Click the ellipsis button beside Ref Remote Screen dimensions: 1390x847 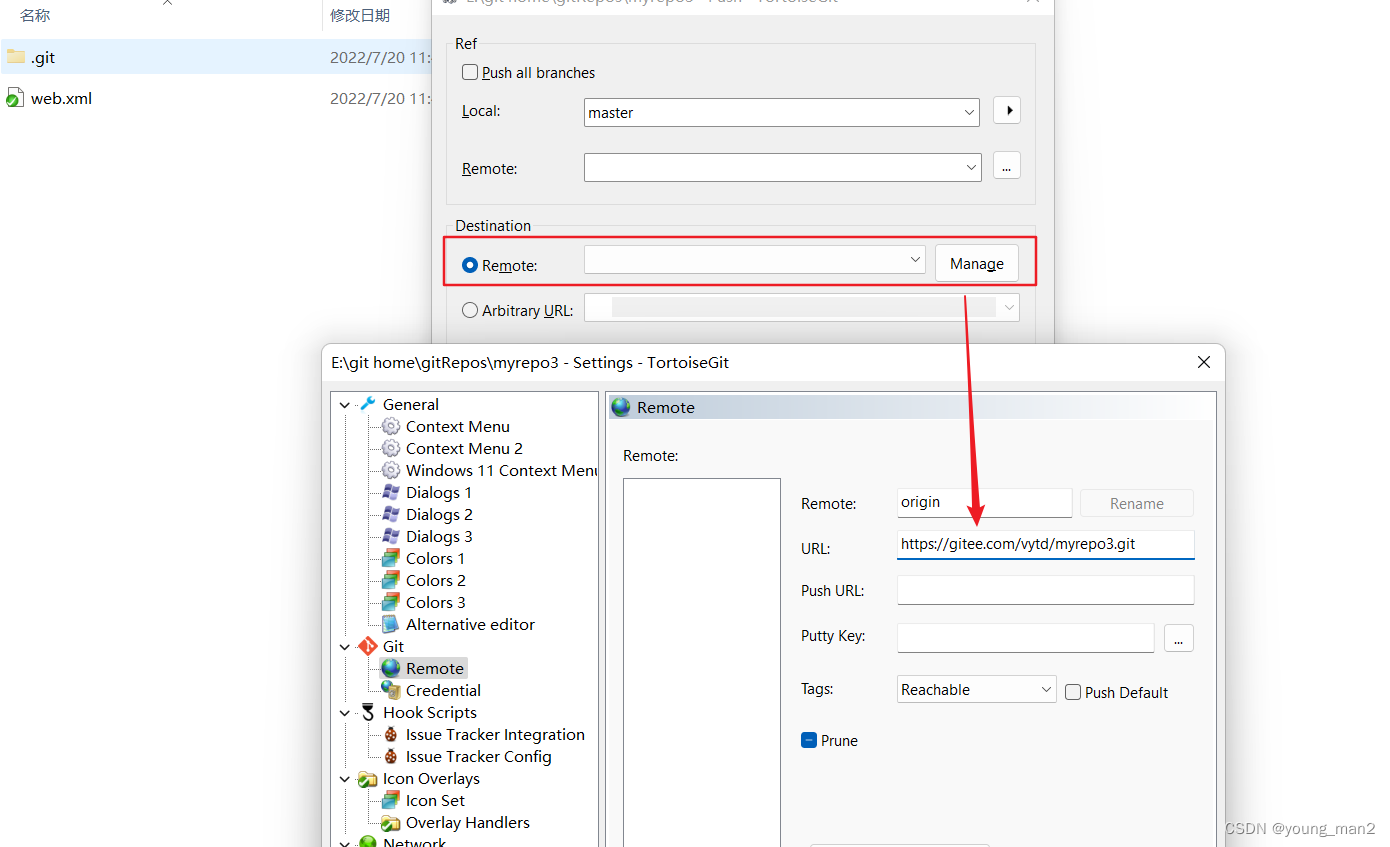(1007, 167)
